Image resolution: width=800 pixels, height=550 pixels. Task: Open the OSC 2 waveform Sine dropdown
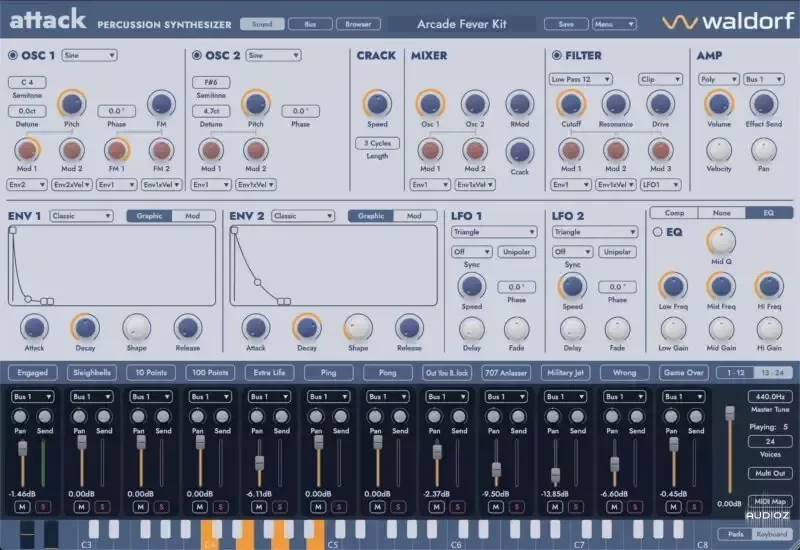[273, 55]
